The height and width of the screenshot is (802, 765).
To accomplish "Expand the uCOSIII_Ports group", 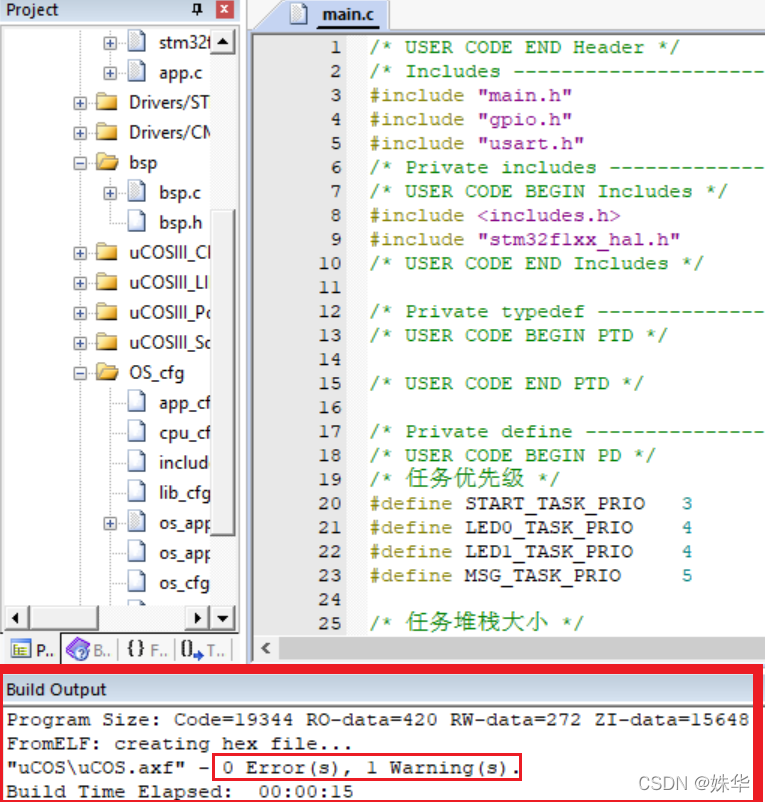I will (80, 313).
